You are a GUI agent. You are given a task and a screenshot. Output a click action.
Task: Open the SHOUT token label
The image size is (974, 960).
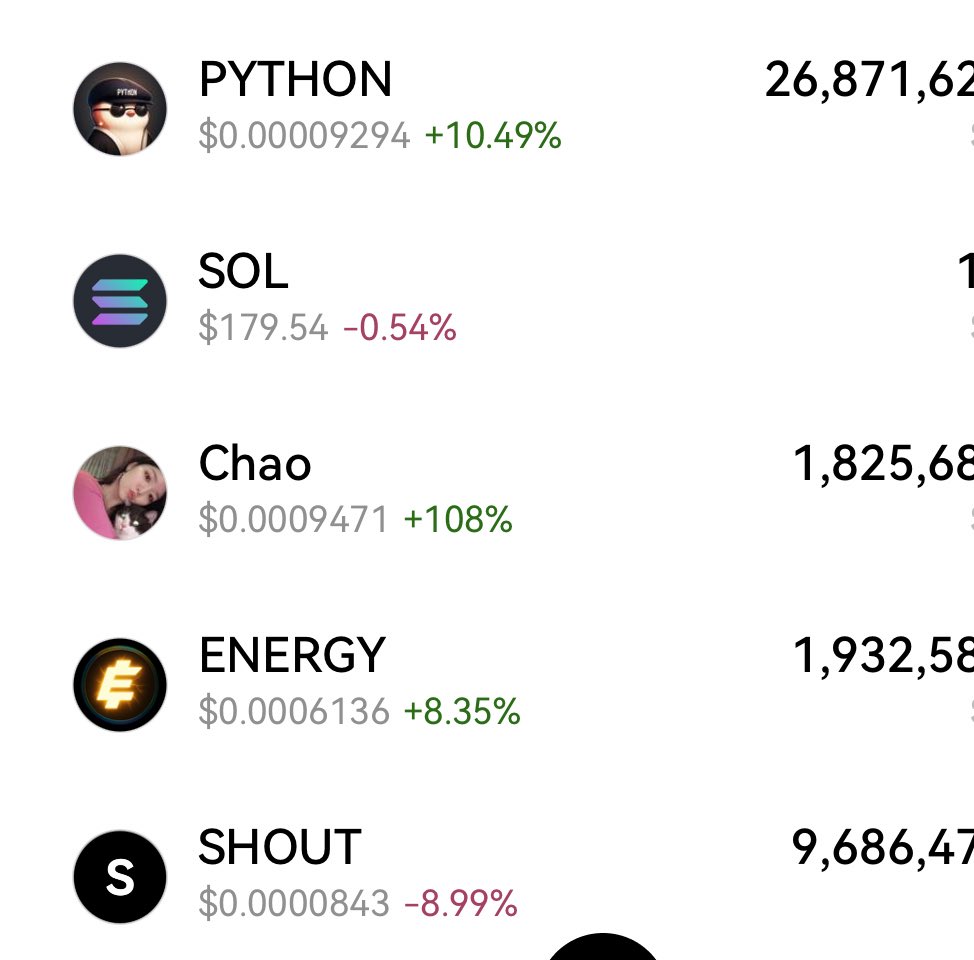(280, 848)
